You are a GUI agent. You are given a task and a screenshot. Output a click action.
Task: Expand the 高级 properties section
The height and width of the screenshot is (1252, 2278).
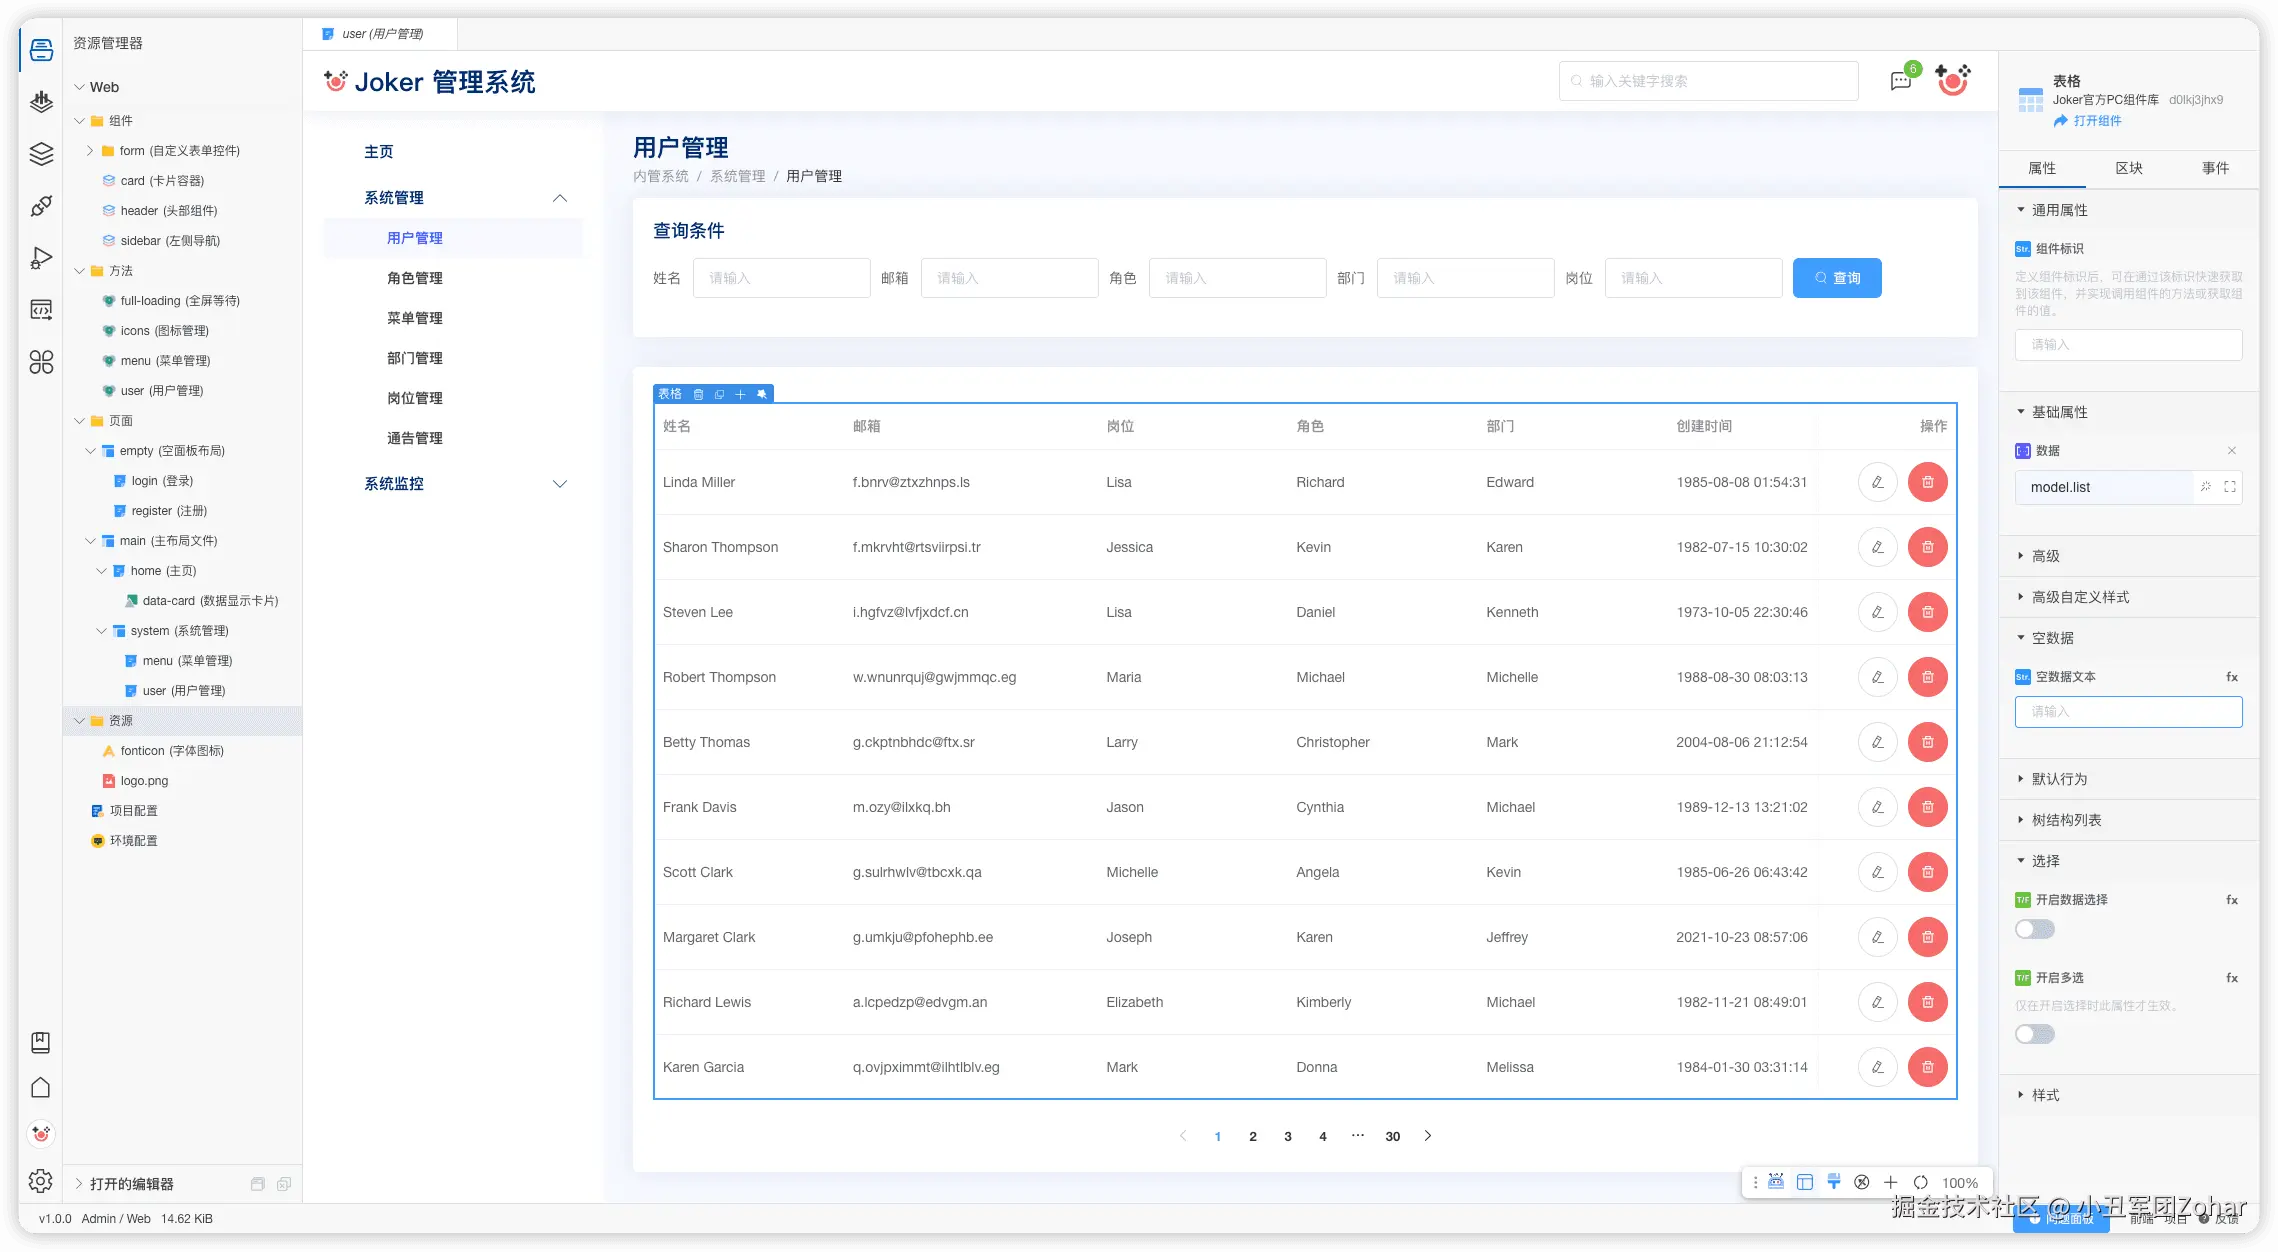pyautogui.click(x=2045, y=556)
